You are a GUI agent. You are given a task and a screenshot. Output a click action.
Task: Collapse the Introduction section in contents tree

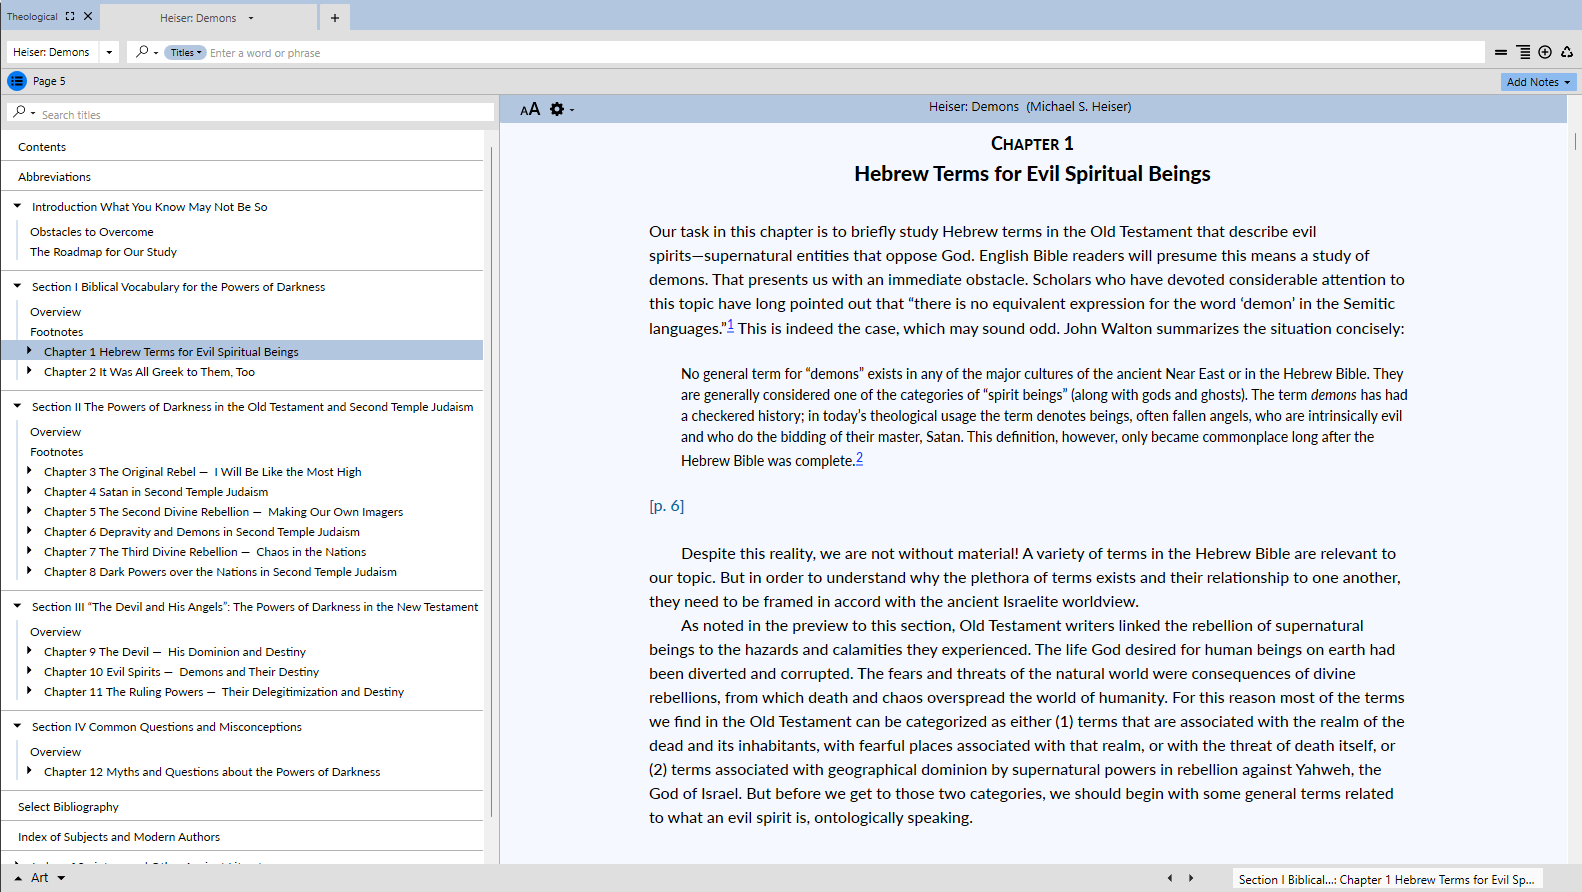18,206
